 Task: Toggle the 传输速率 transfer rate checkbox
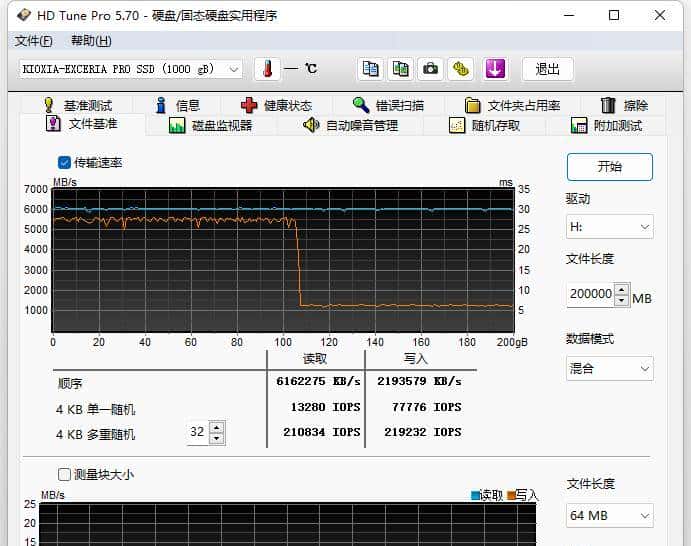[x=64, y=163]
